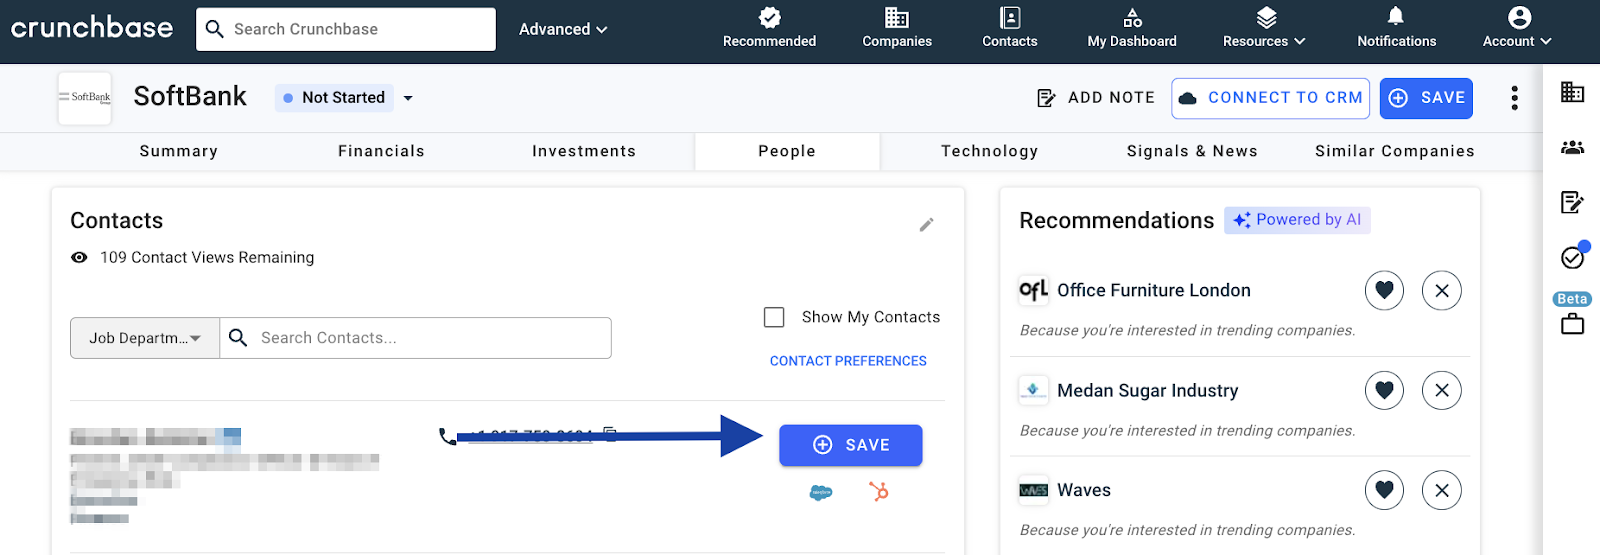Open the three-dot more options menu
Image resolution: width=1600 pixels, height=555 pixels.
point(1515,97)
